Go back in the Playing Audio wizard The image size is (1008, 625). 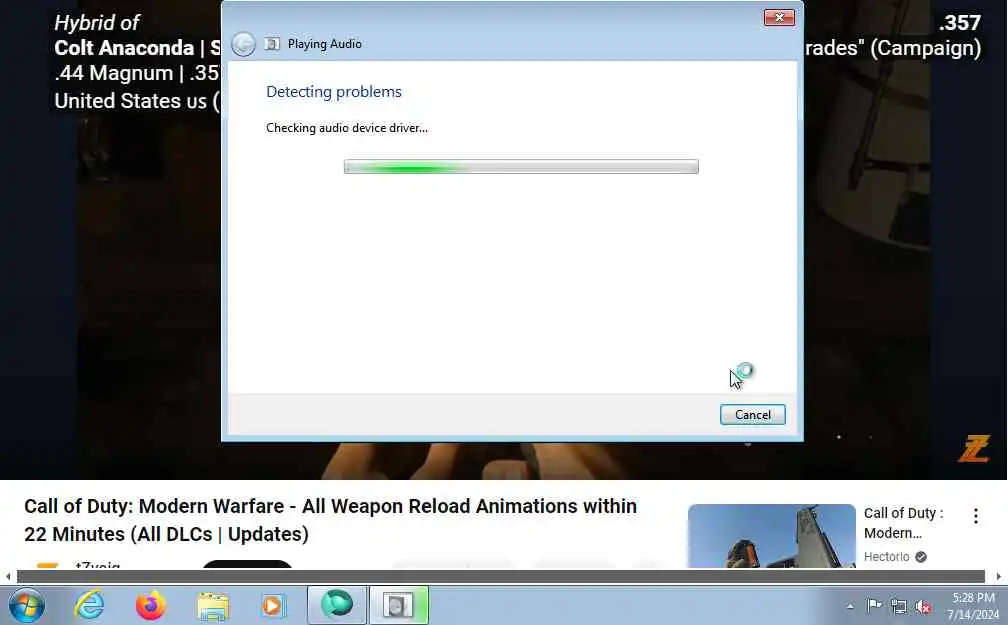243,44
